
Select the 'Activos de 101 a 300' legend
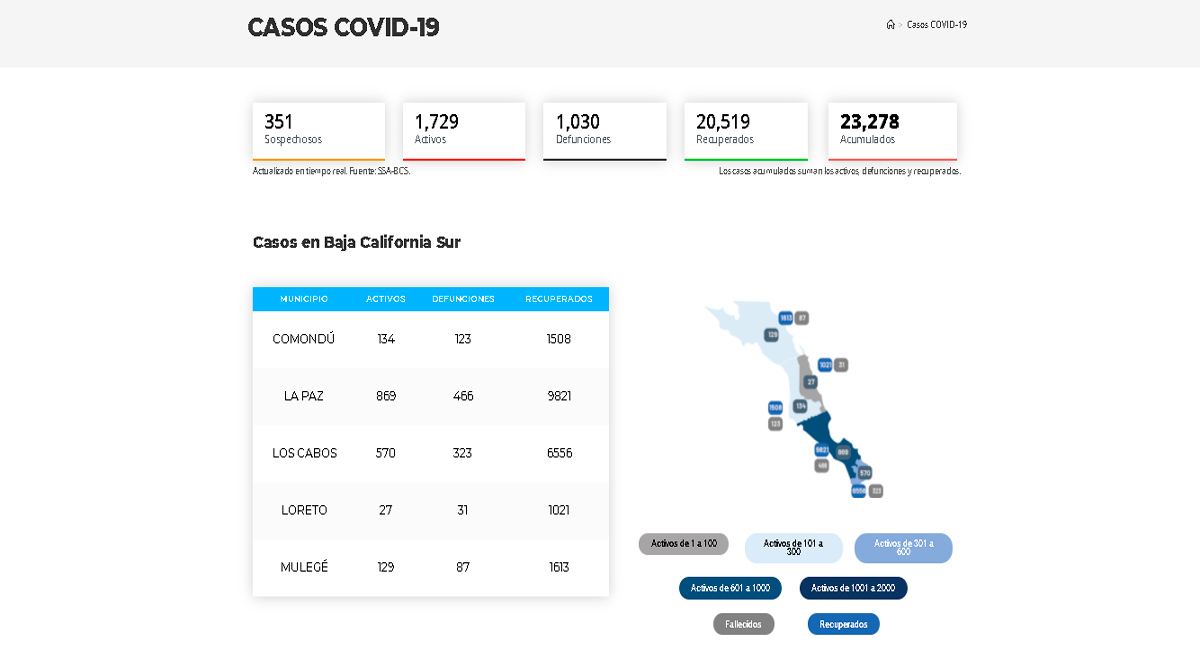[793, 548]
